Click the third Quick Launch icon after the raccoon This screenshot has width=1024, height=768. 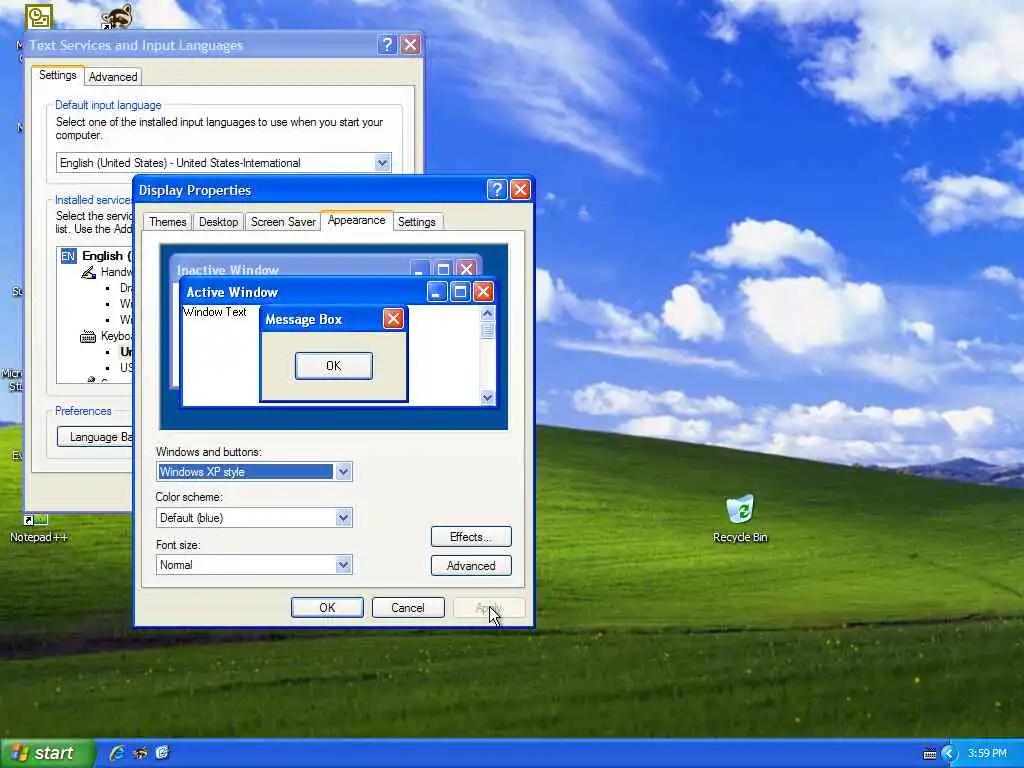162,753
